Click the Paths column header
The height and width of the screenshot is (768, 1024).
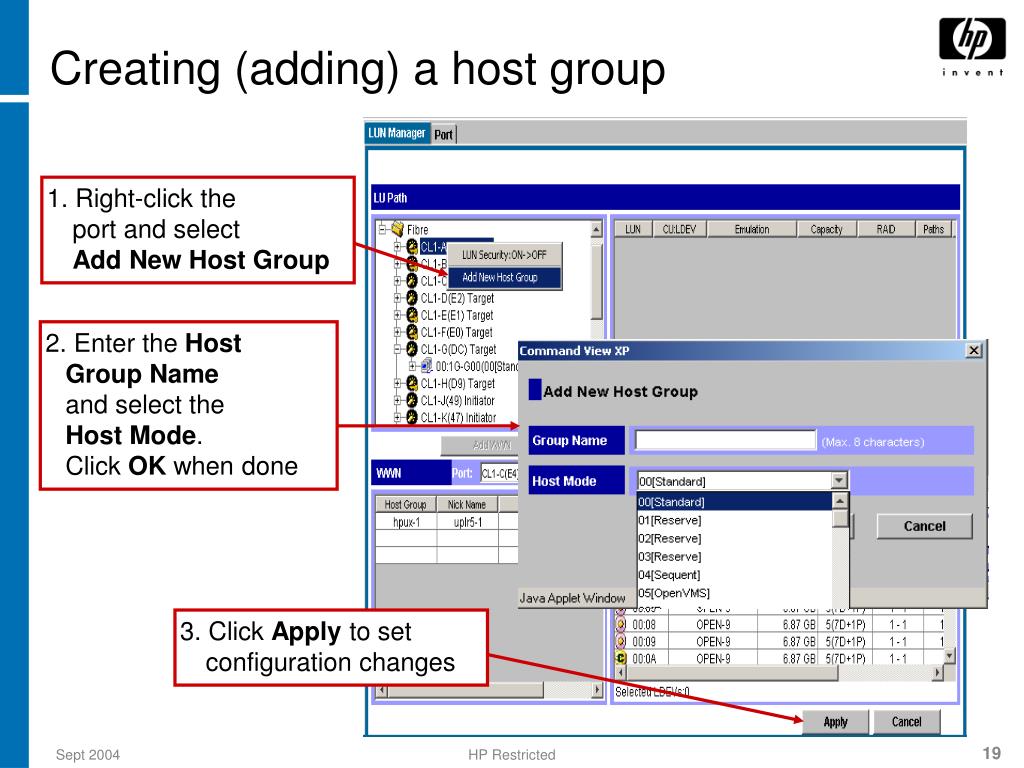pos(933,229)
